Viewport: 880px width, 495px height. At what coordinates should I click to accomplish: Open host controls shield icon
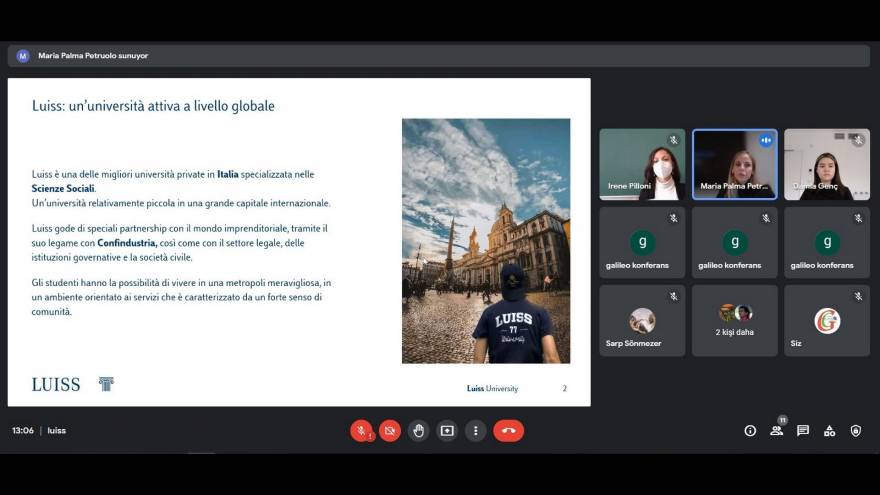click(855, 430)
